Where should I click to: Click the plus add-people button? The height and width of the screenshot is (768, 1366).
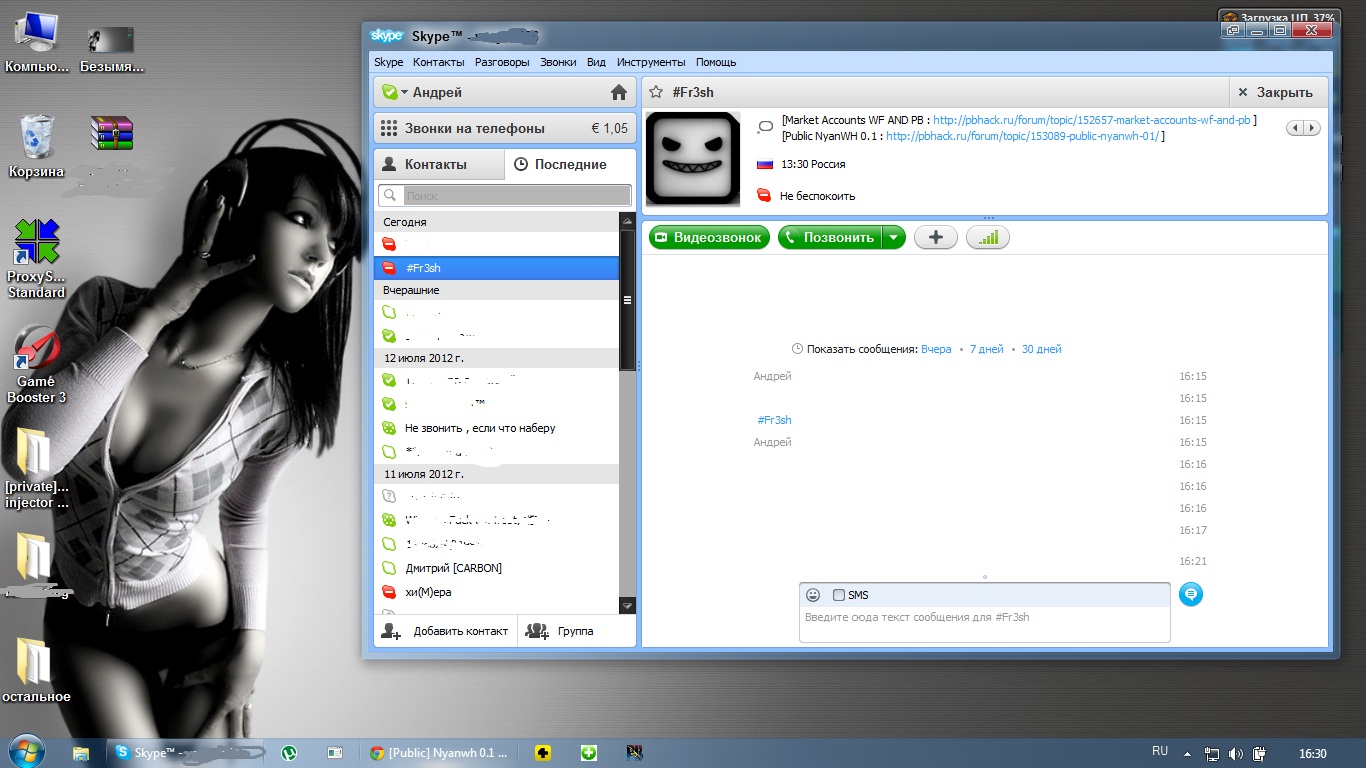click(x=936, y=237)
